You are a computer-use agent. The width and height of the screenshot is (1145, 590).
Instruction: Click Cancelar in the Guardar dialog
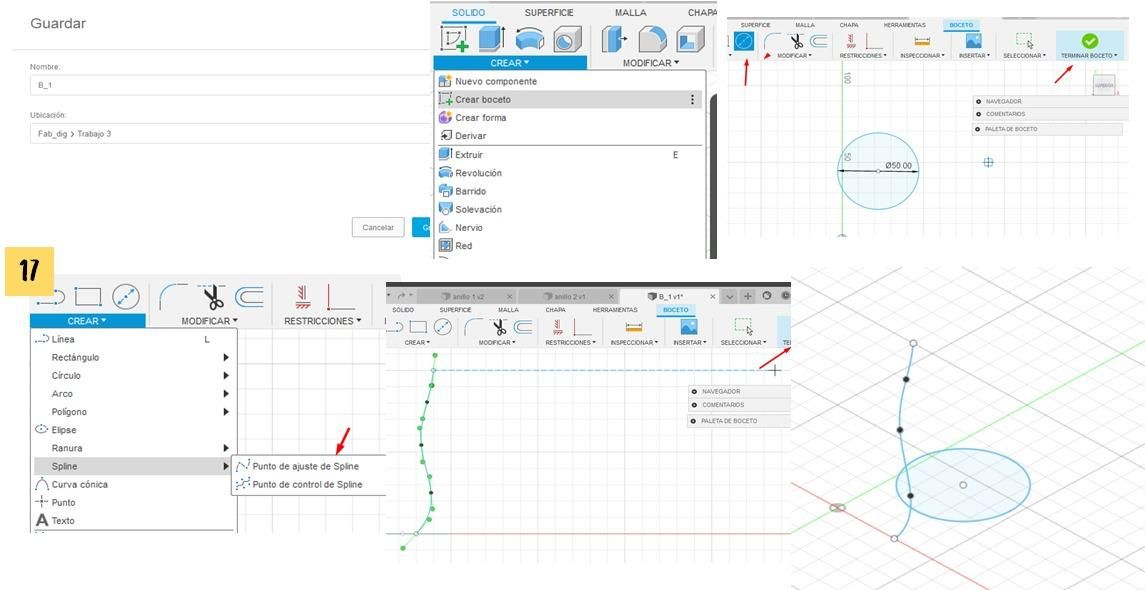coord(378,228)
